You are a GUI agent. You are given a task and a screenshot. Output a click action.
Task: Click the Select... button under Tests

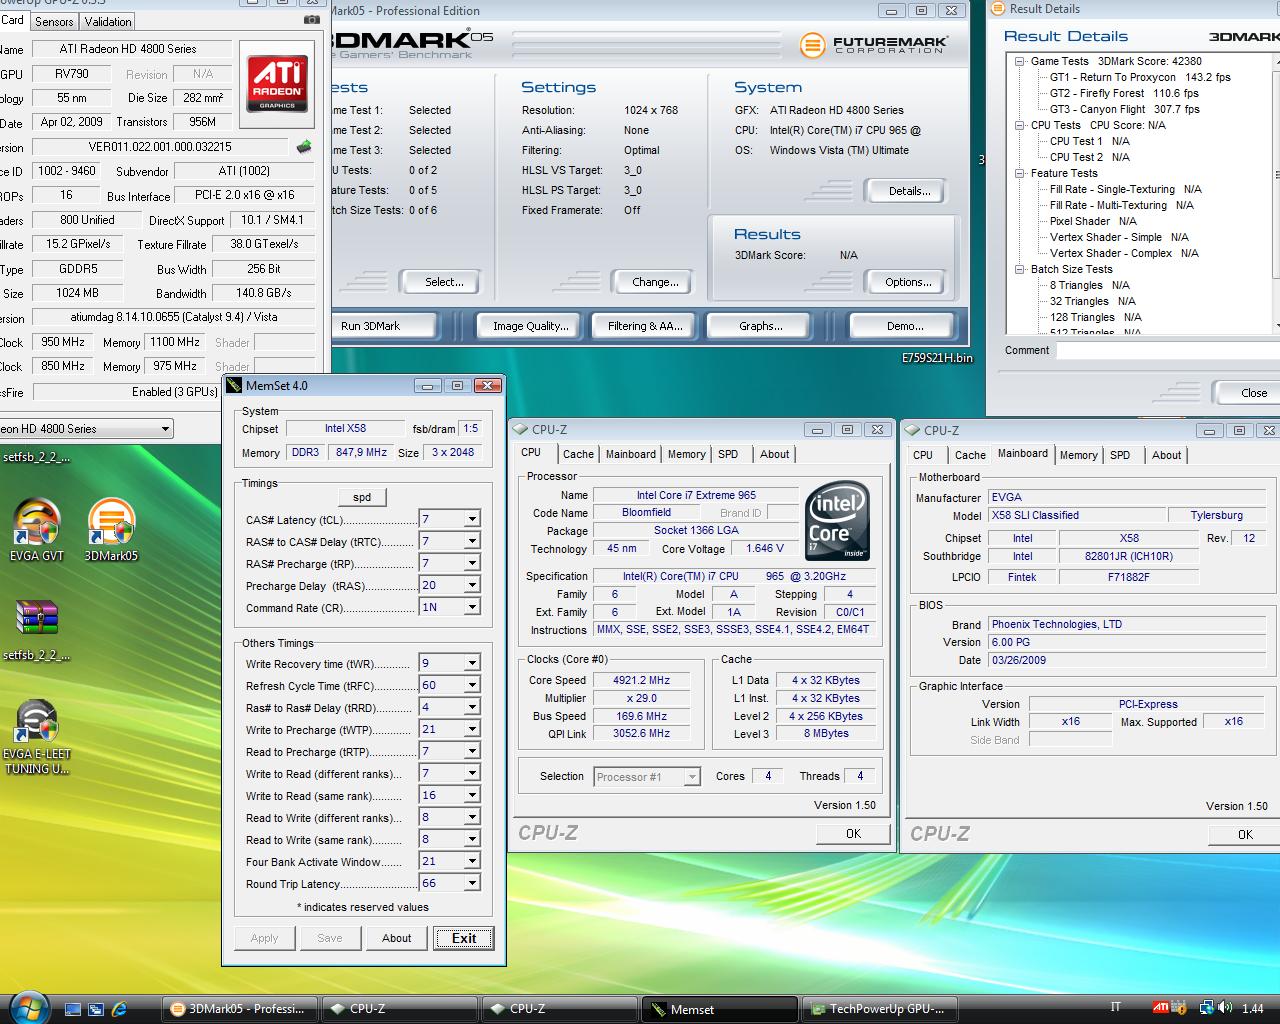(x=444, y=282)
